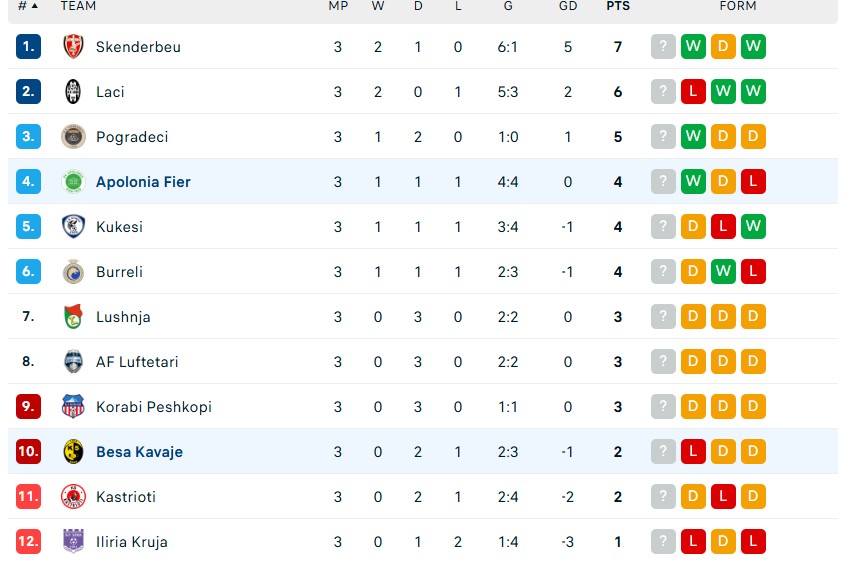Click the Burreli club logo
This screenshot has width=850, height=563.
coord(73,272)
